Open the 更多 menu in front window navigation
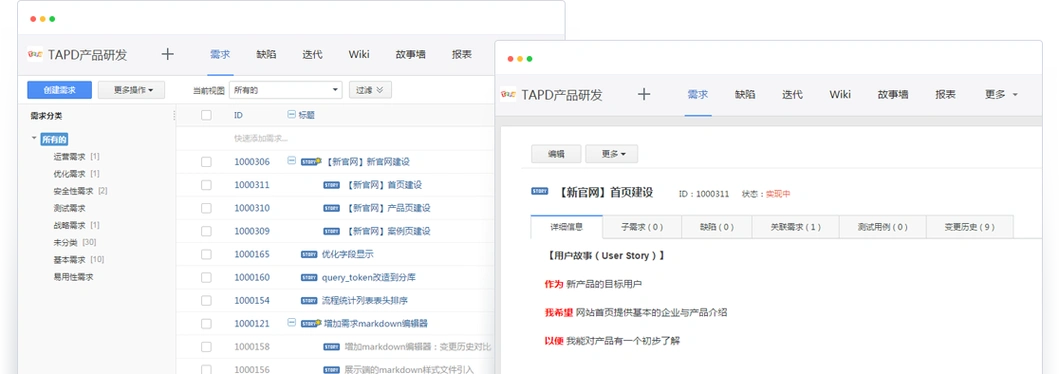1059x374 pixels. [1001, 95]
